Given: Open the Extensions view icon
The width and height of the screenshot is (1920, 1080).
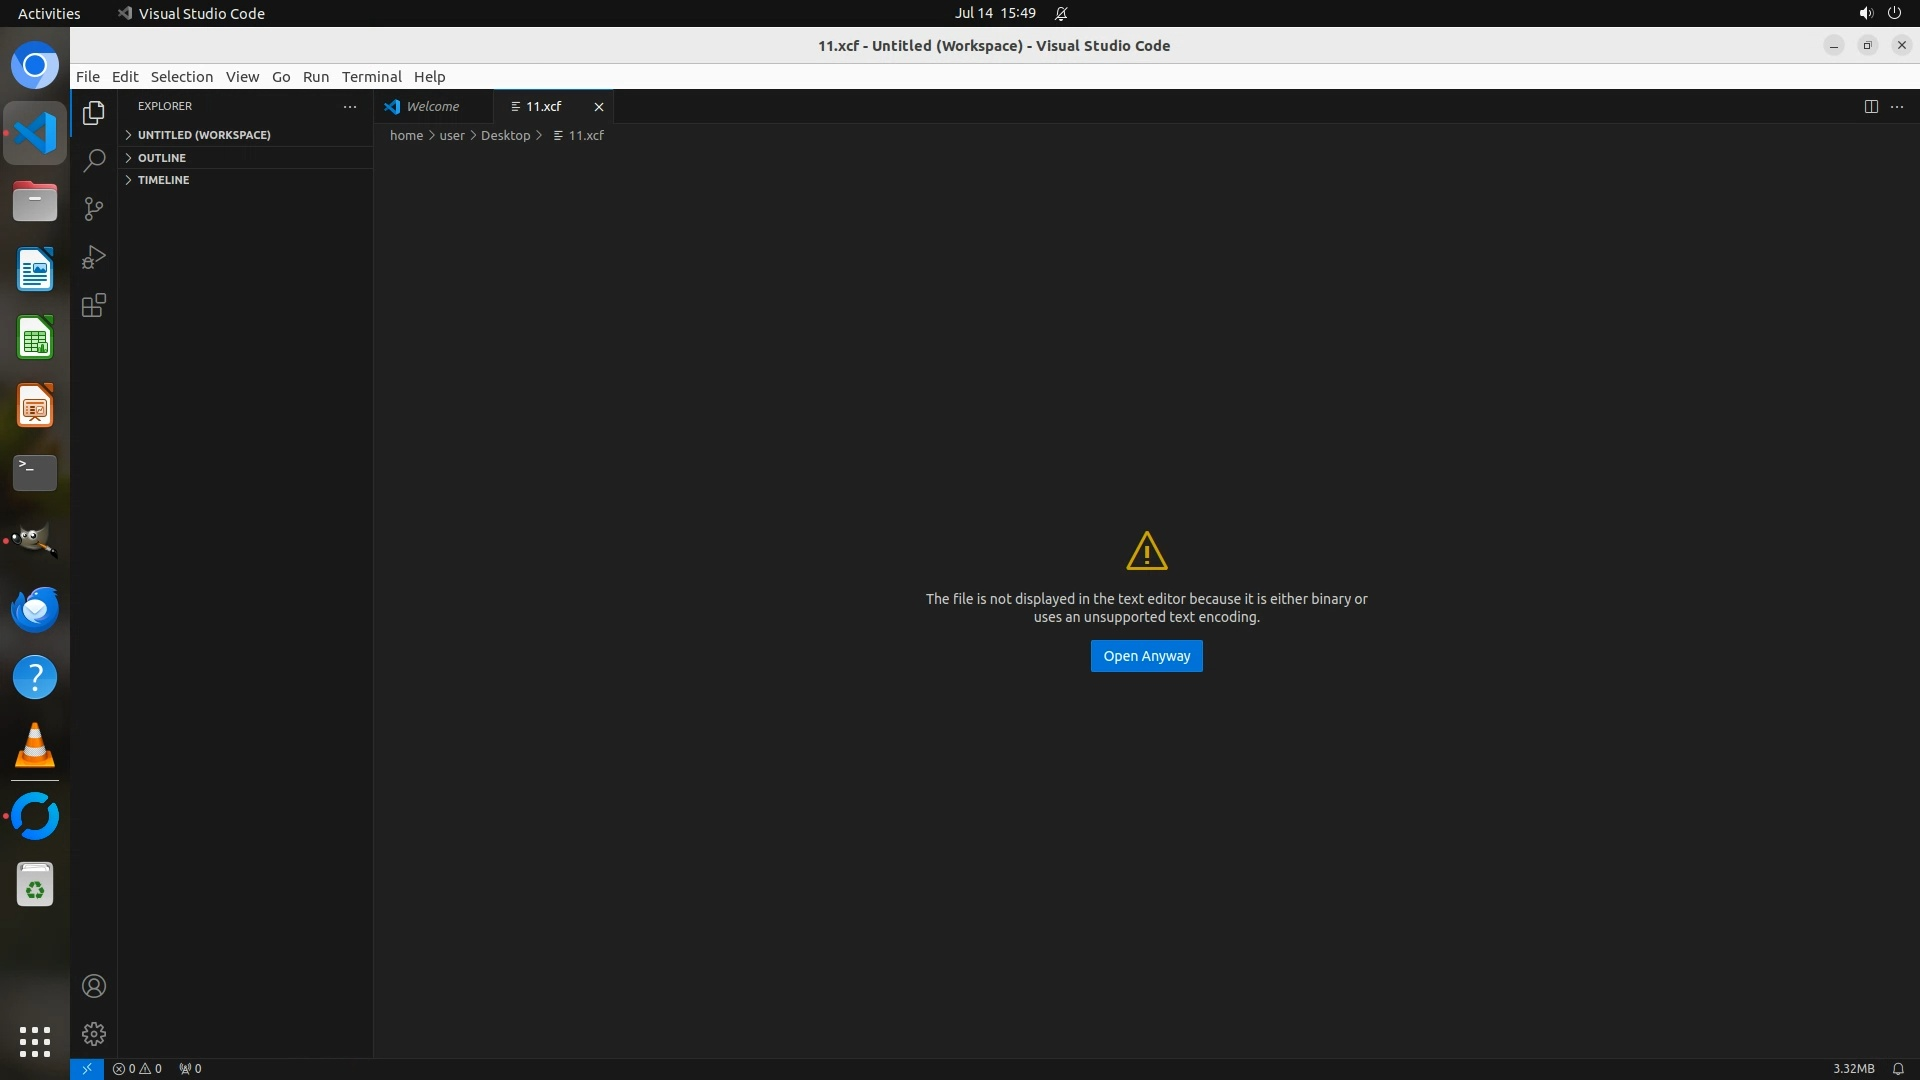Looking at the screenshot, I should tap(94, 306).
